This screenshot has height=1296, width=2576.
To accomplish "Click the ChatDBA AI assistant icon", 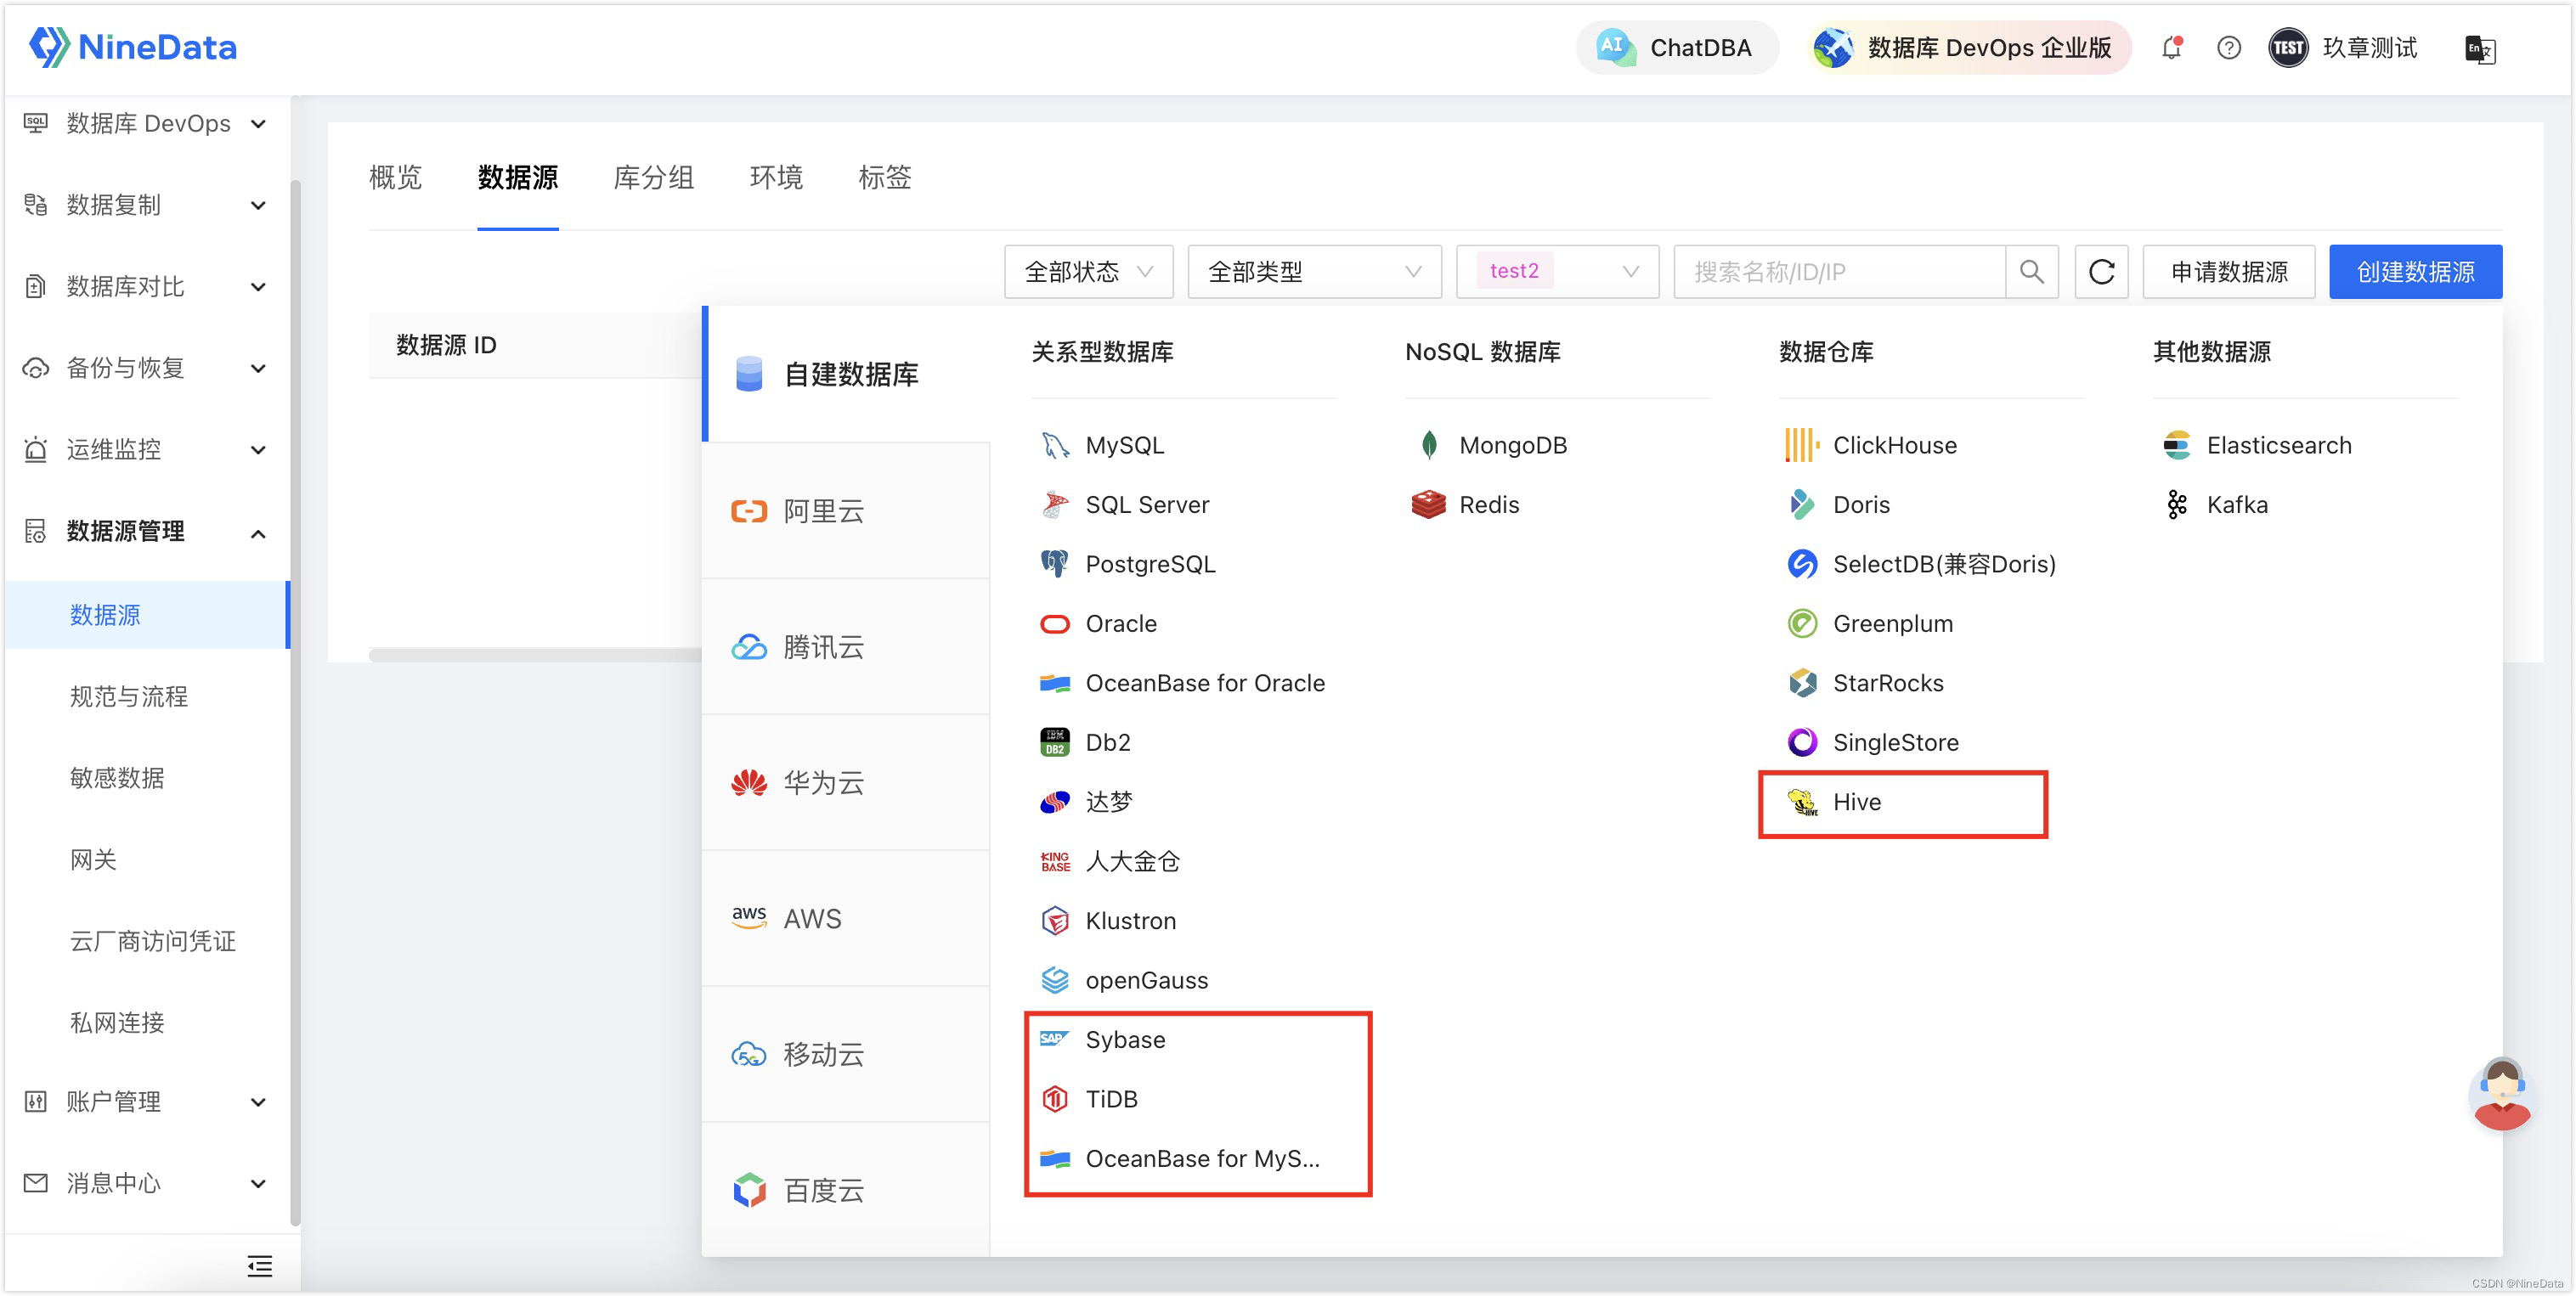I will coord(1616,48).
